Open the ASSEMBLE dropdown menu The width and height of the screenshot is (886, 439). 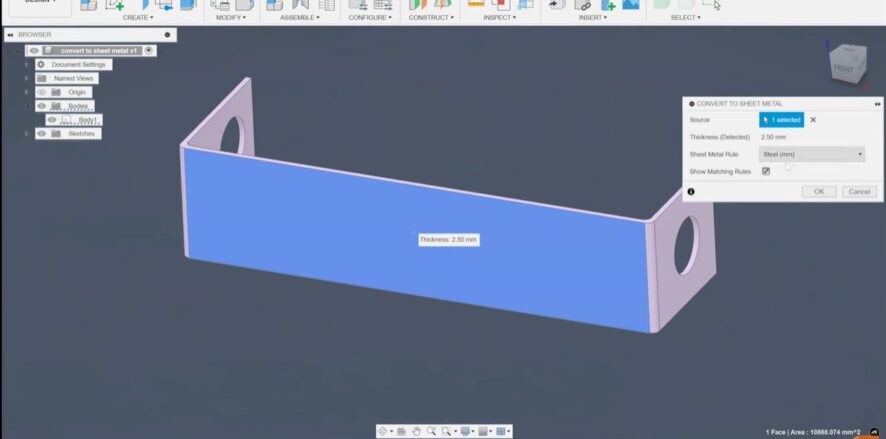point(299,18)
